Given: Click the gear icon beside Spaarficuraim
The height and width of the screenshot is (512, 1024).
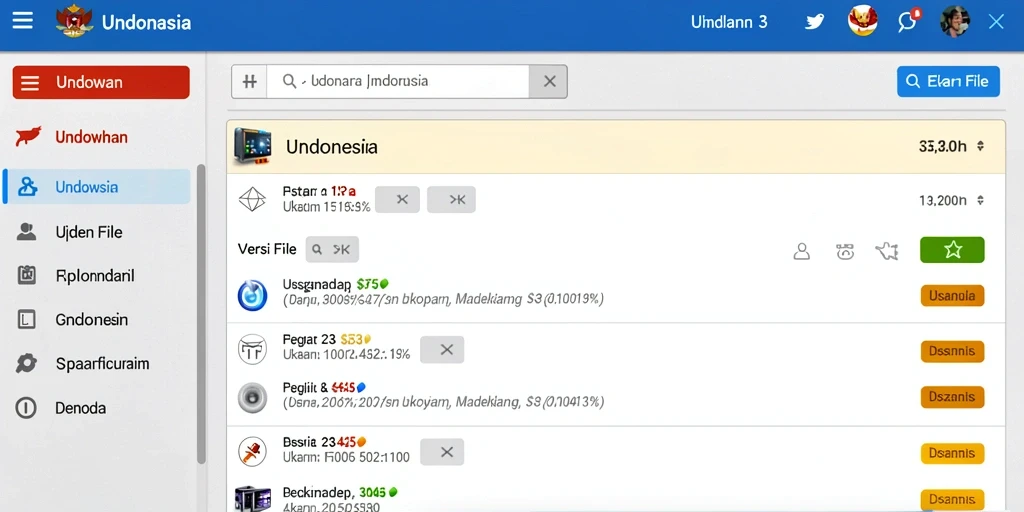Looking at the screenshot, I should pos(26,363).
